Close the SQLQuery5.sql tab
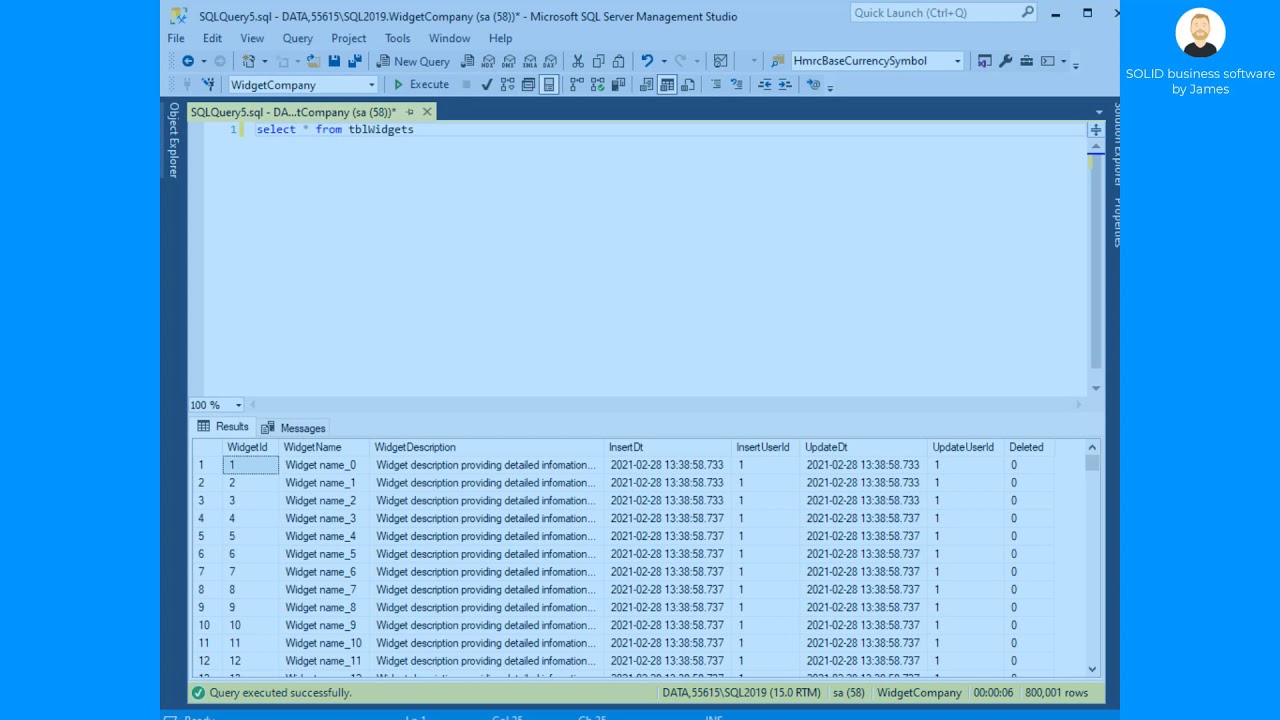This screenshot has width=1280, height=720. pos(427,112)
